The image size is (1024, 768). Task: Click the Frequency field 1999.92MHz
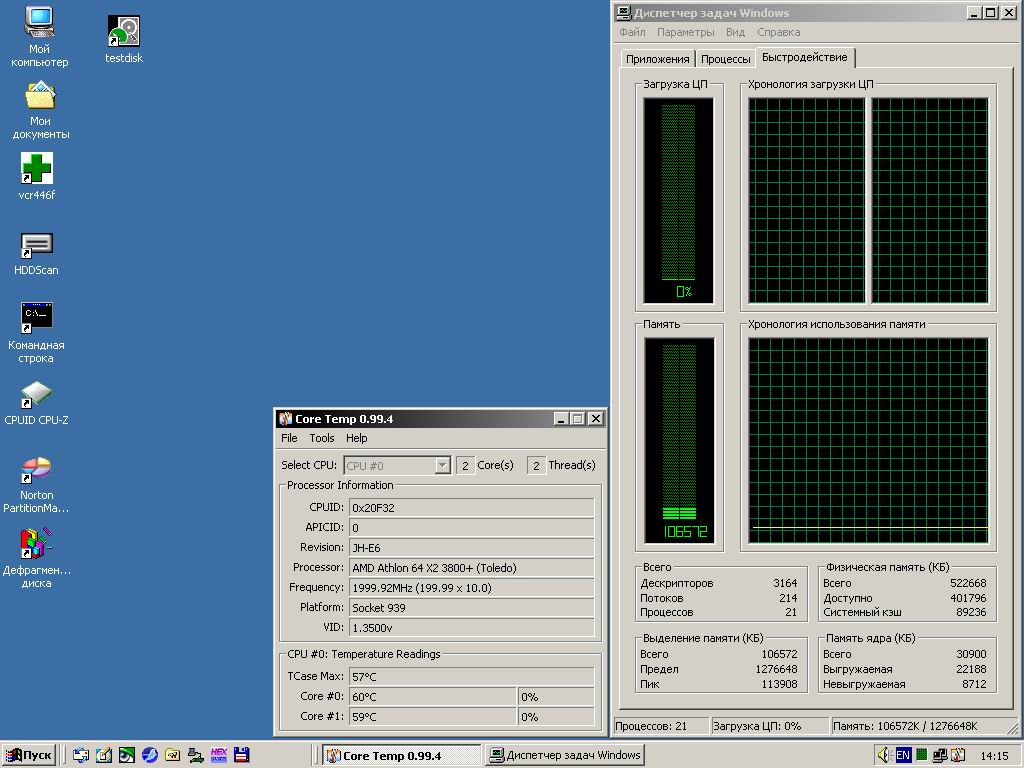(472, 588)
